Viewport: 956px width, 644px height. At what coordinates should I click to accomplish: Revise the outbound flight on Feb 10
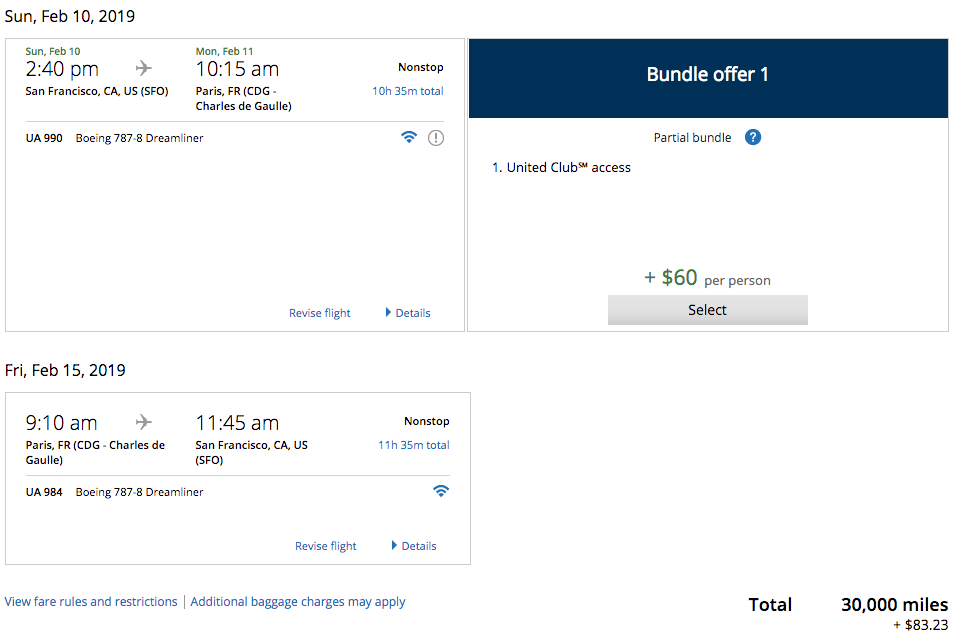320,313
